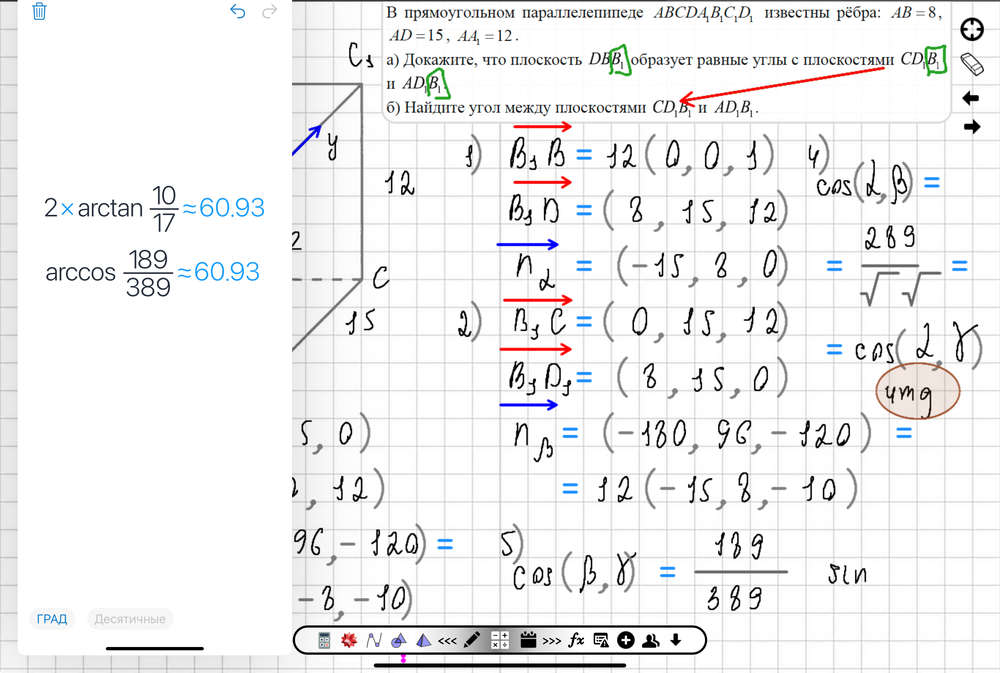Viewport: 1000px width, 673px height.
Task: Open the fx functions tool
Action: [x=576, y=640]
